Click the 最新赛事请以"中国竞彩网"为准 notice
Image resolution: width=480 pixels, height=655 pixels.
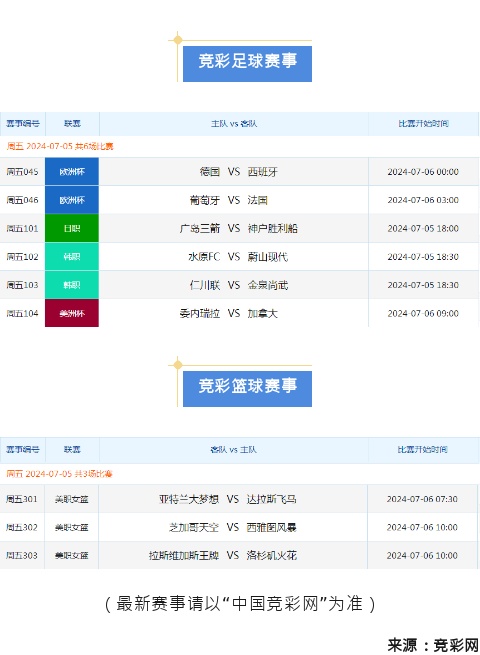[x=240, y=604]
